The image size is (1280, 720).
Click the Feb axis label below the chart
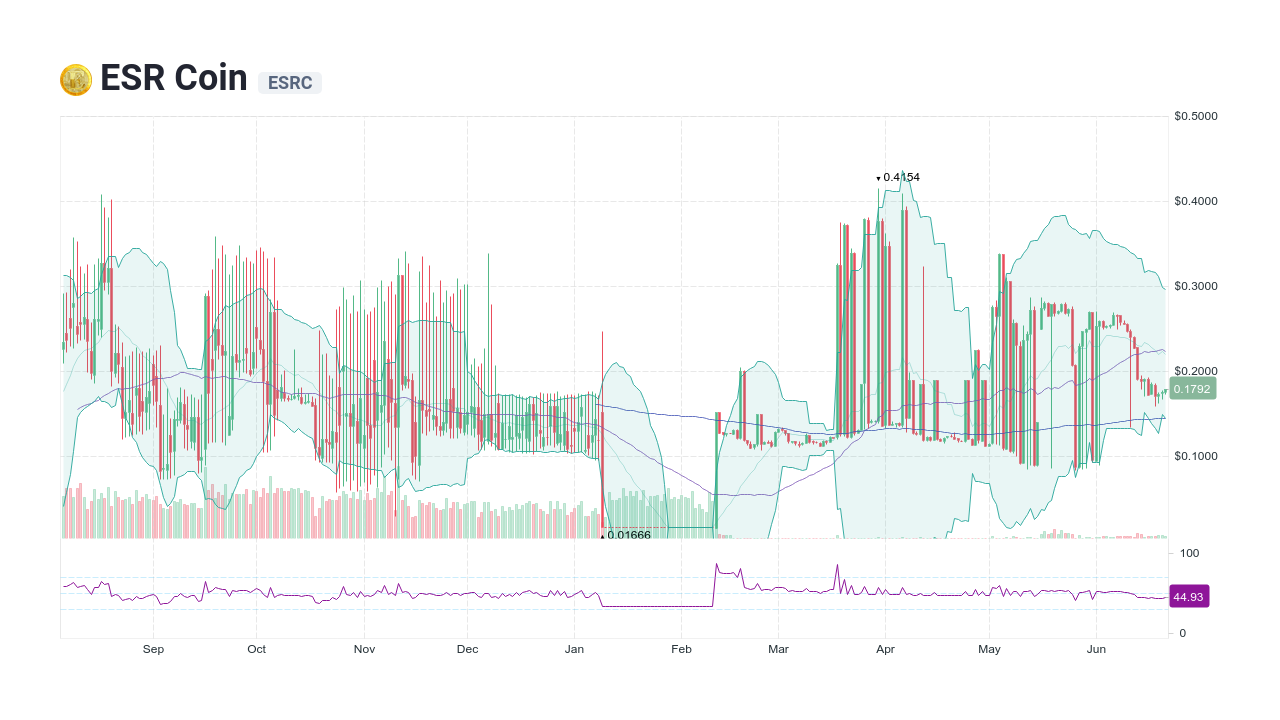click(x=681, y=649)
